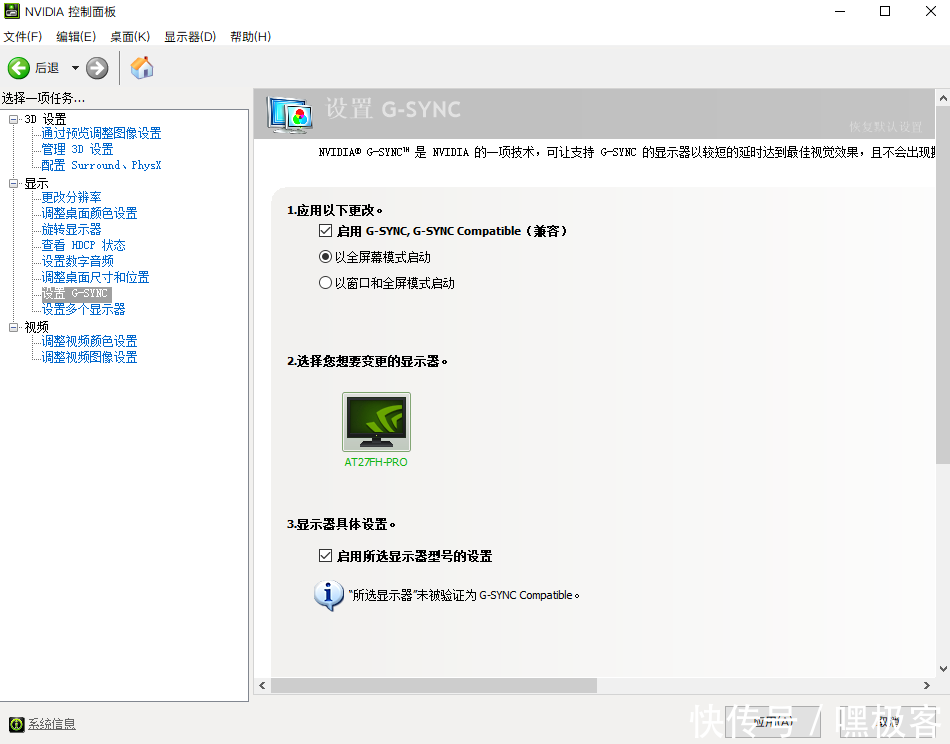Image resolution: width=950 pixels, height=744 pixels.
Task: Open 设置多个显示器
Action: click(83, 310)
